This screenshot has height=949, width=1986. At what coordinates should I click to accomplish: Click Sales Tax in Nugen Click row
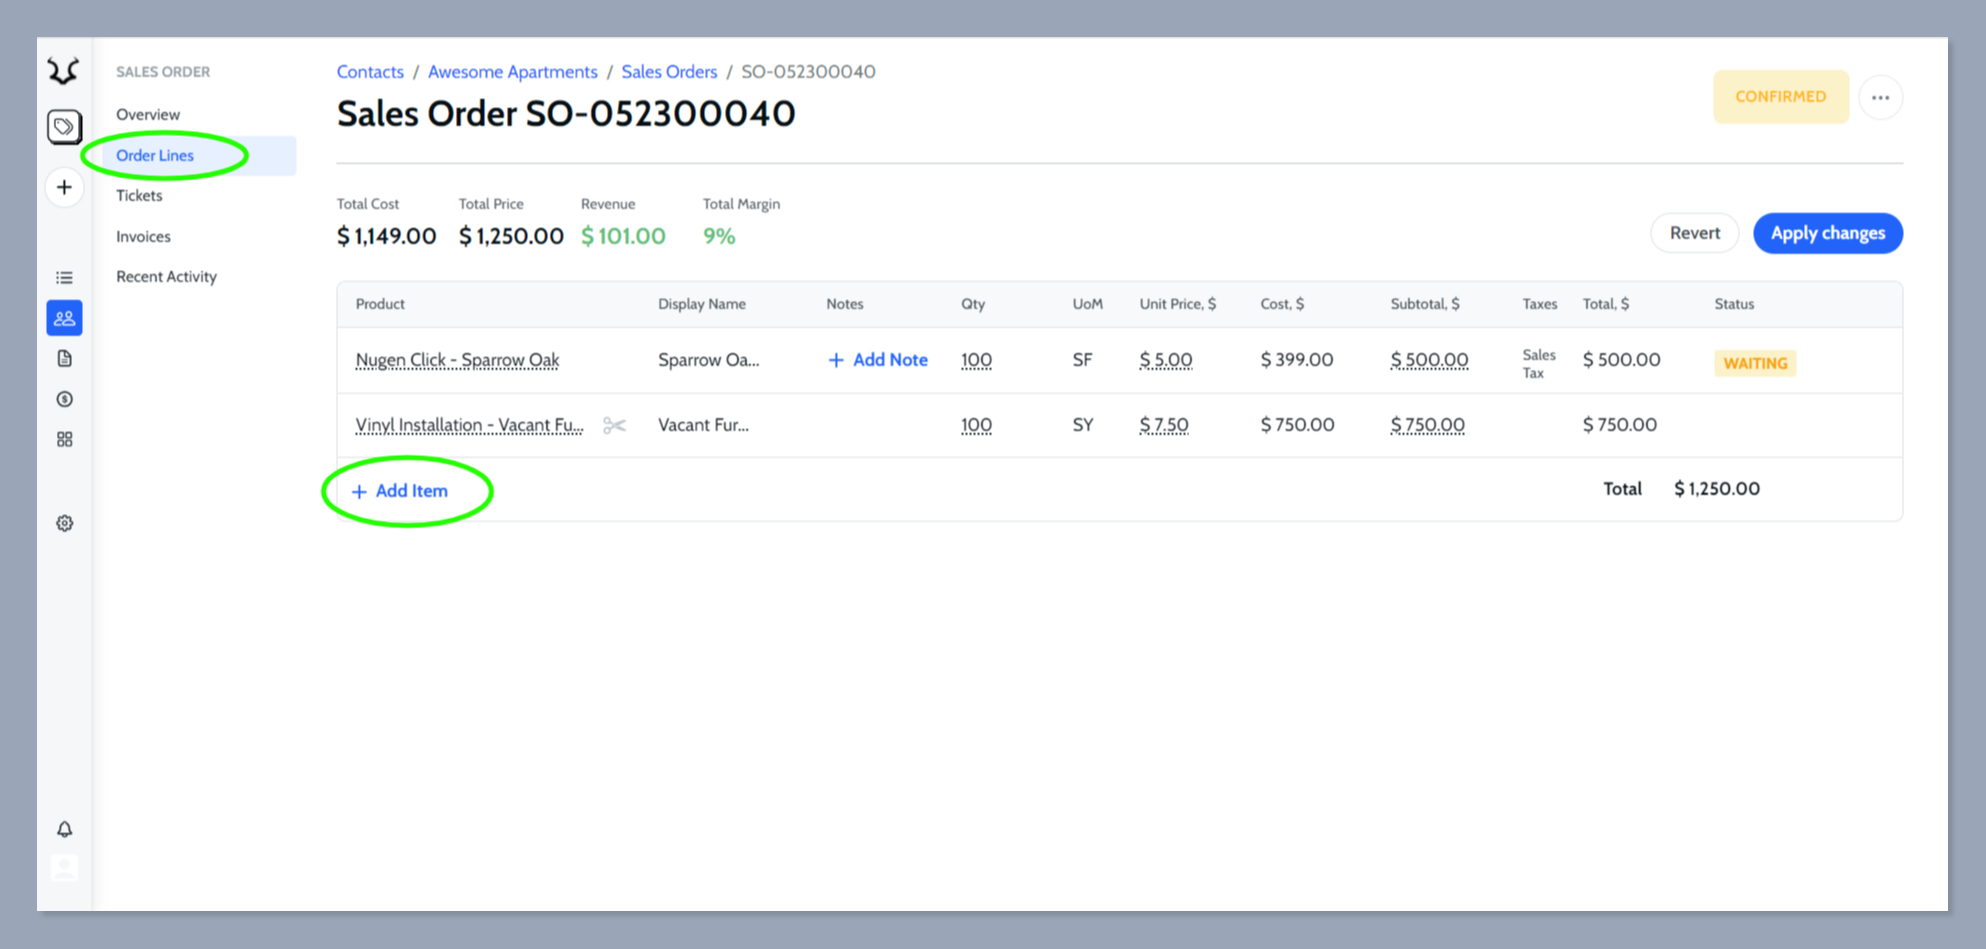pyautogui.click(x=1539, y=364)
